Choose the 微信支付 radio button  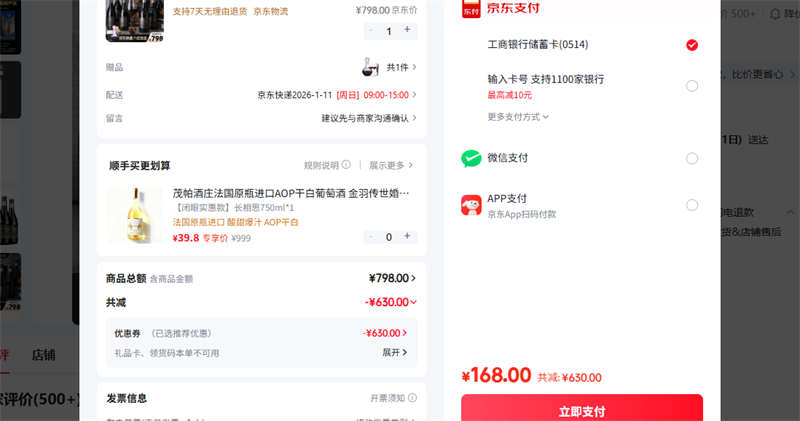692,158
